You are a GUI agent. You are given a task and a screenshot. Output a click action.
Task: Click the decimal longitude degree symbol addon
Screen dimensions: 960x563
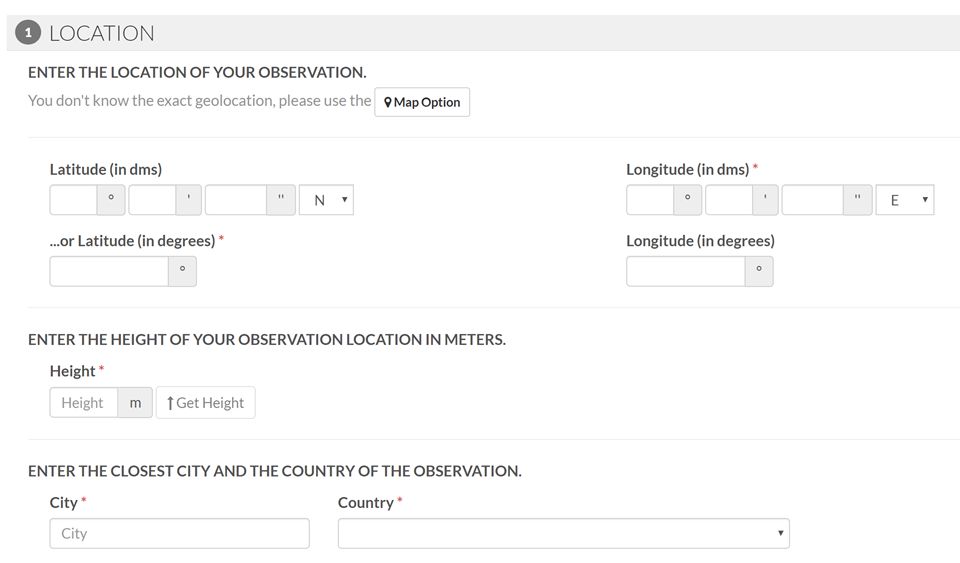click(x=759, y=271)
